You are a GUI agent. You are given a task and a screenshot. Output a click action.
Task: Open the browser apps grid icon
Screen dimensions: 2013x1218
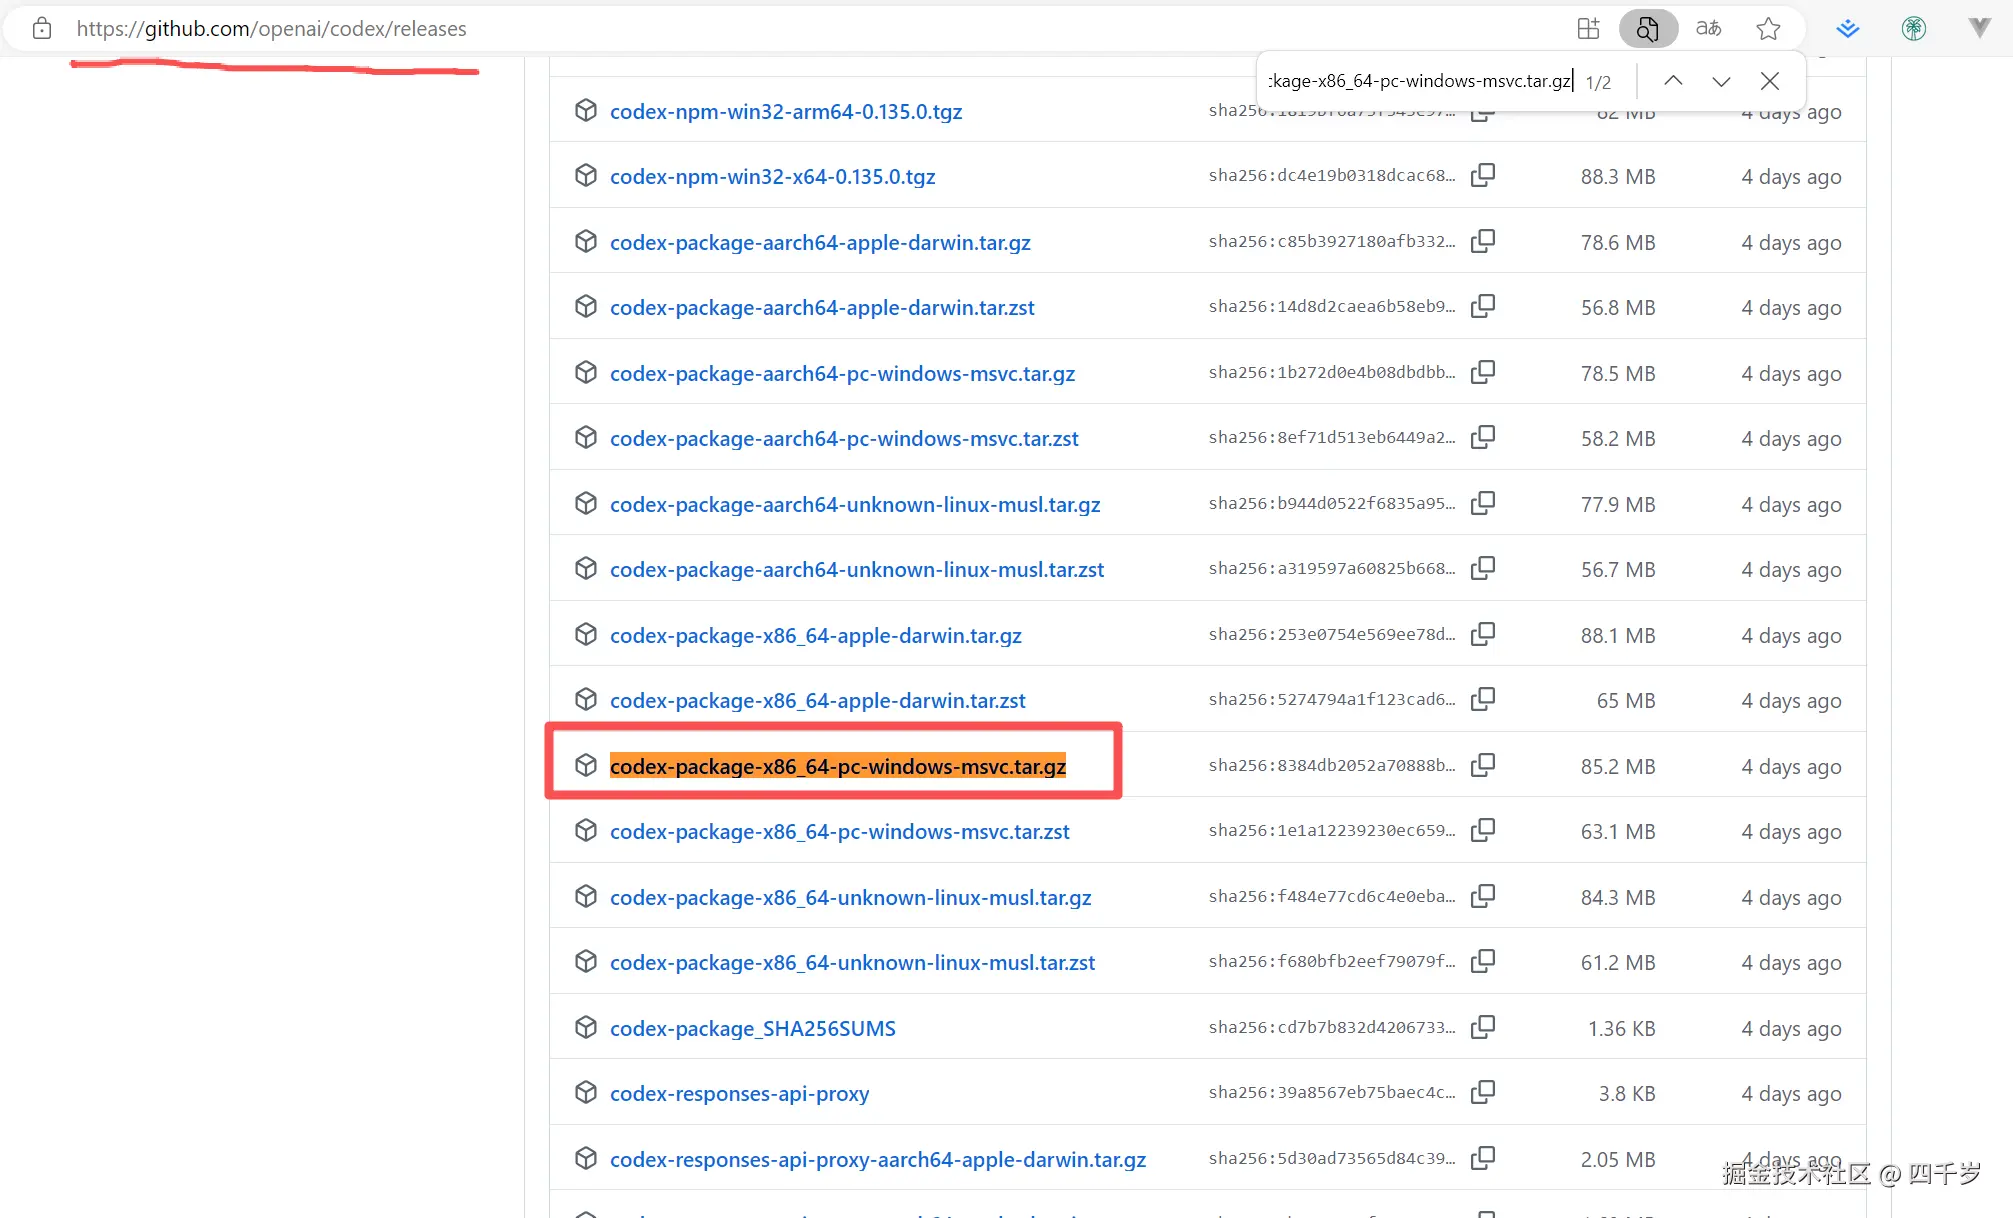1589,28
